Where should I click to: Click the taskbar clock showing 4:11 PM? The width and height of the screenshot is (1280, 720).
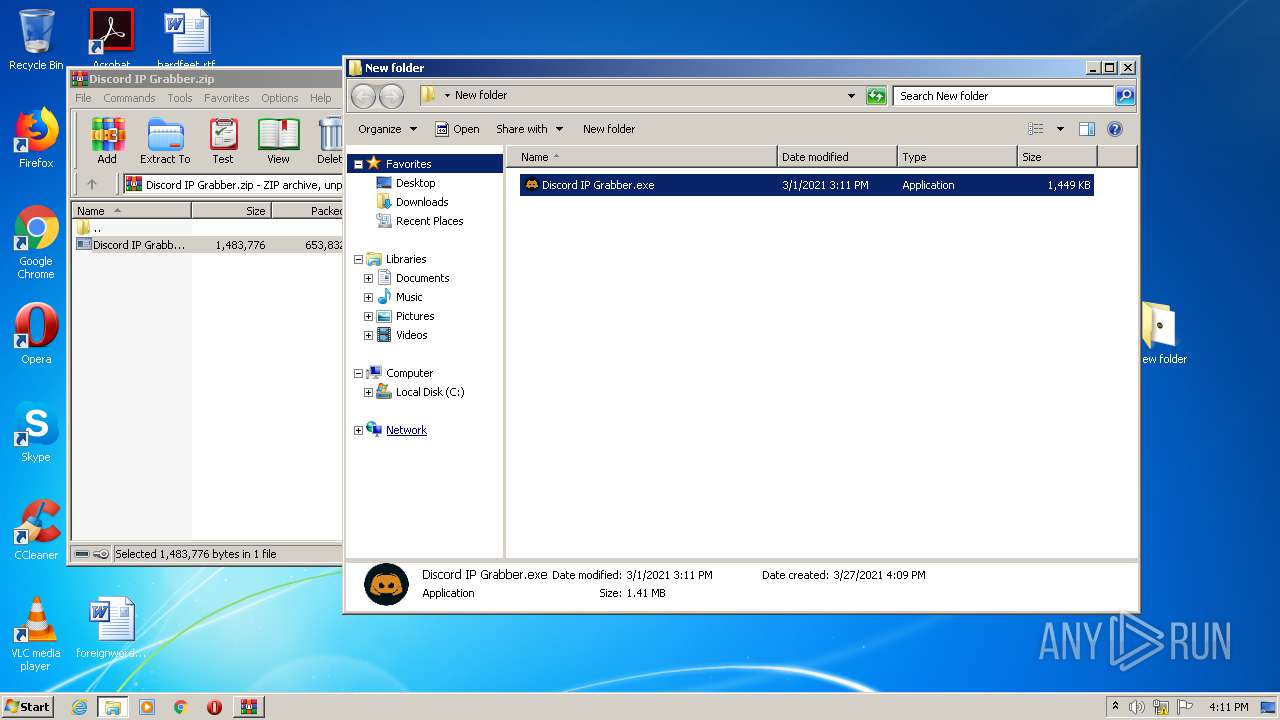(1228, 707)
